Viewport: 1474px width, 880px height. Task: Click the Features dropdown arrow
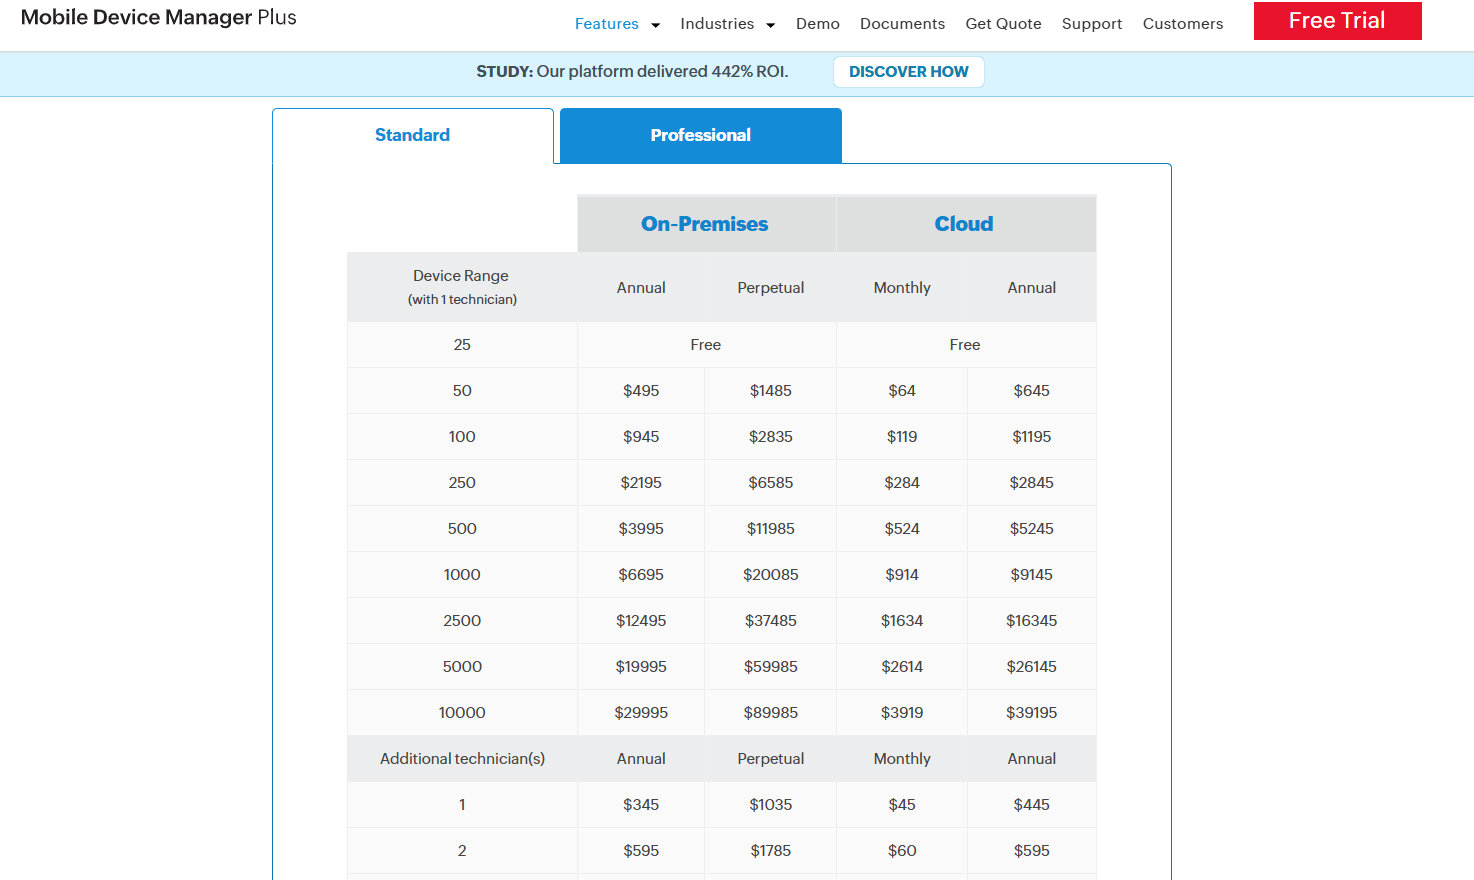(x=656, y=25)
